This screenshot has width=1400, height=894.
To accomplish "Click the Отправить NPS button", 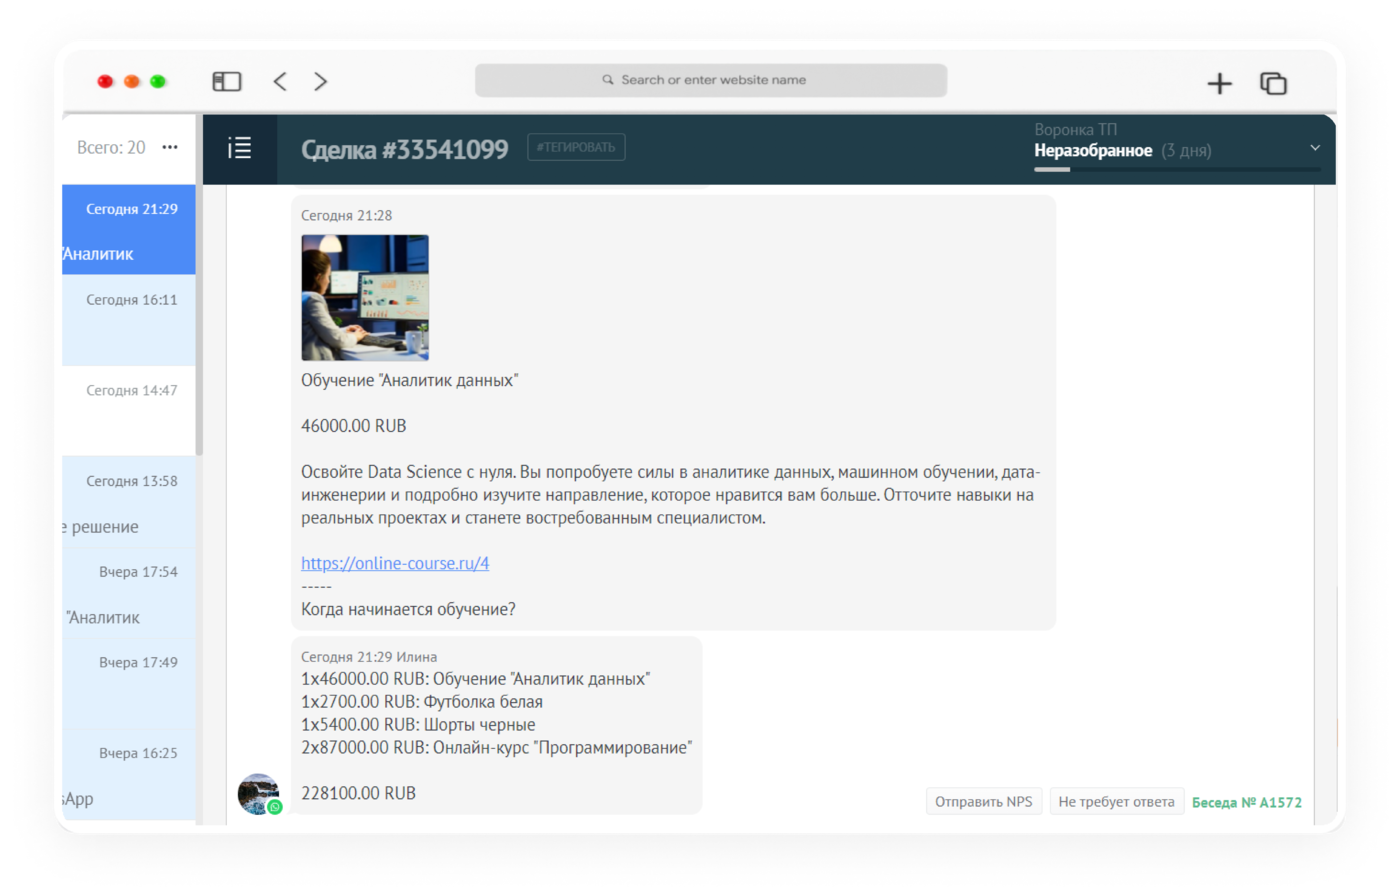I will click(x=984, y=801).
